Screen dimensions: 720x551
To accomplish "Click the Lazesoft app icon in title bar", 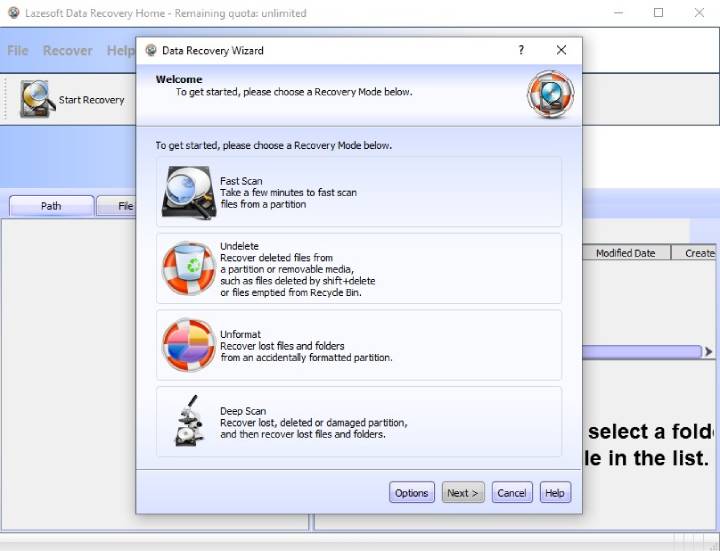I will click(x=14, y=13).
